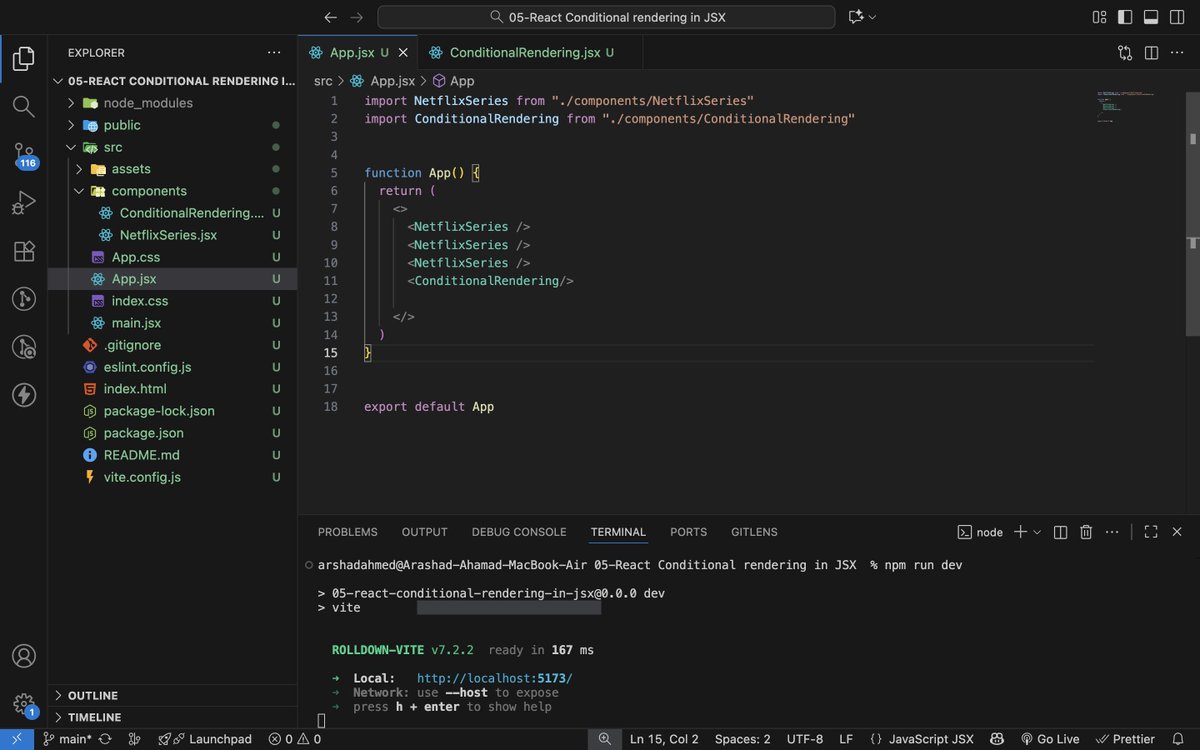Viewport: 1200px width, 750px height.
Task: Open a new terminal with the plus icon
Action: [x=1021, y=531]
